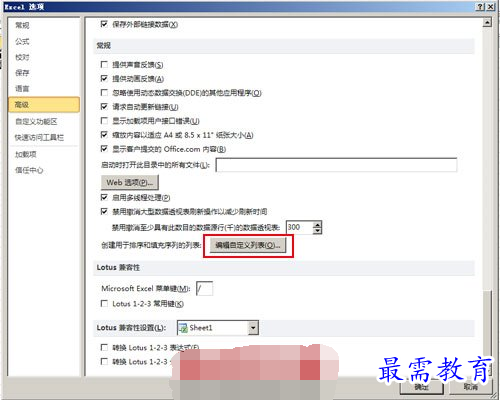Image resolution: width=500 pixels, height=401 pixels.
Task: Enable 显示加载项用户接口错误 checkbox
Action: pos(104,121)
